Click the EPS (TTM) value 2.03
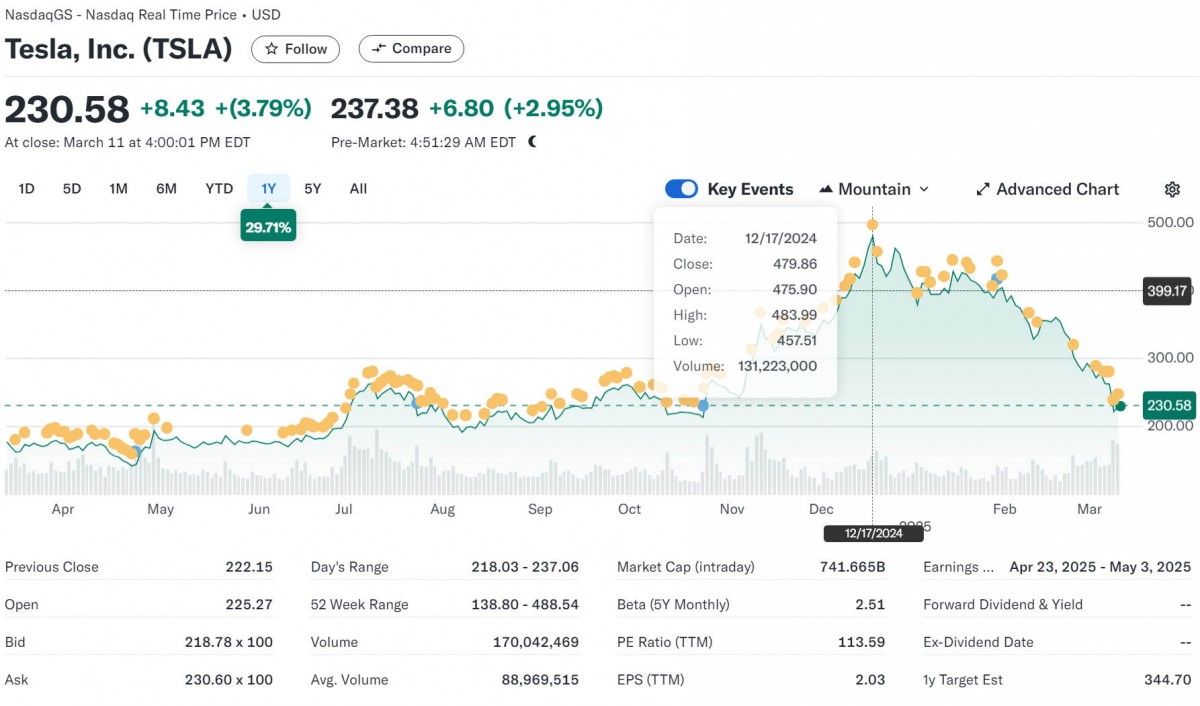 point(870,680)
